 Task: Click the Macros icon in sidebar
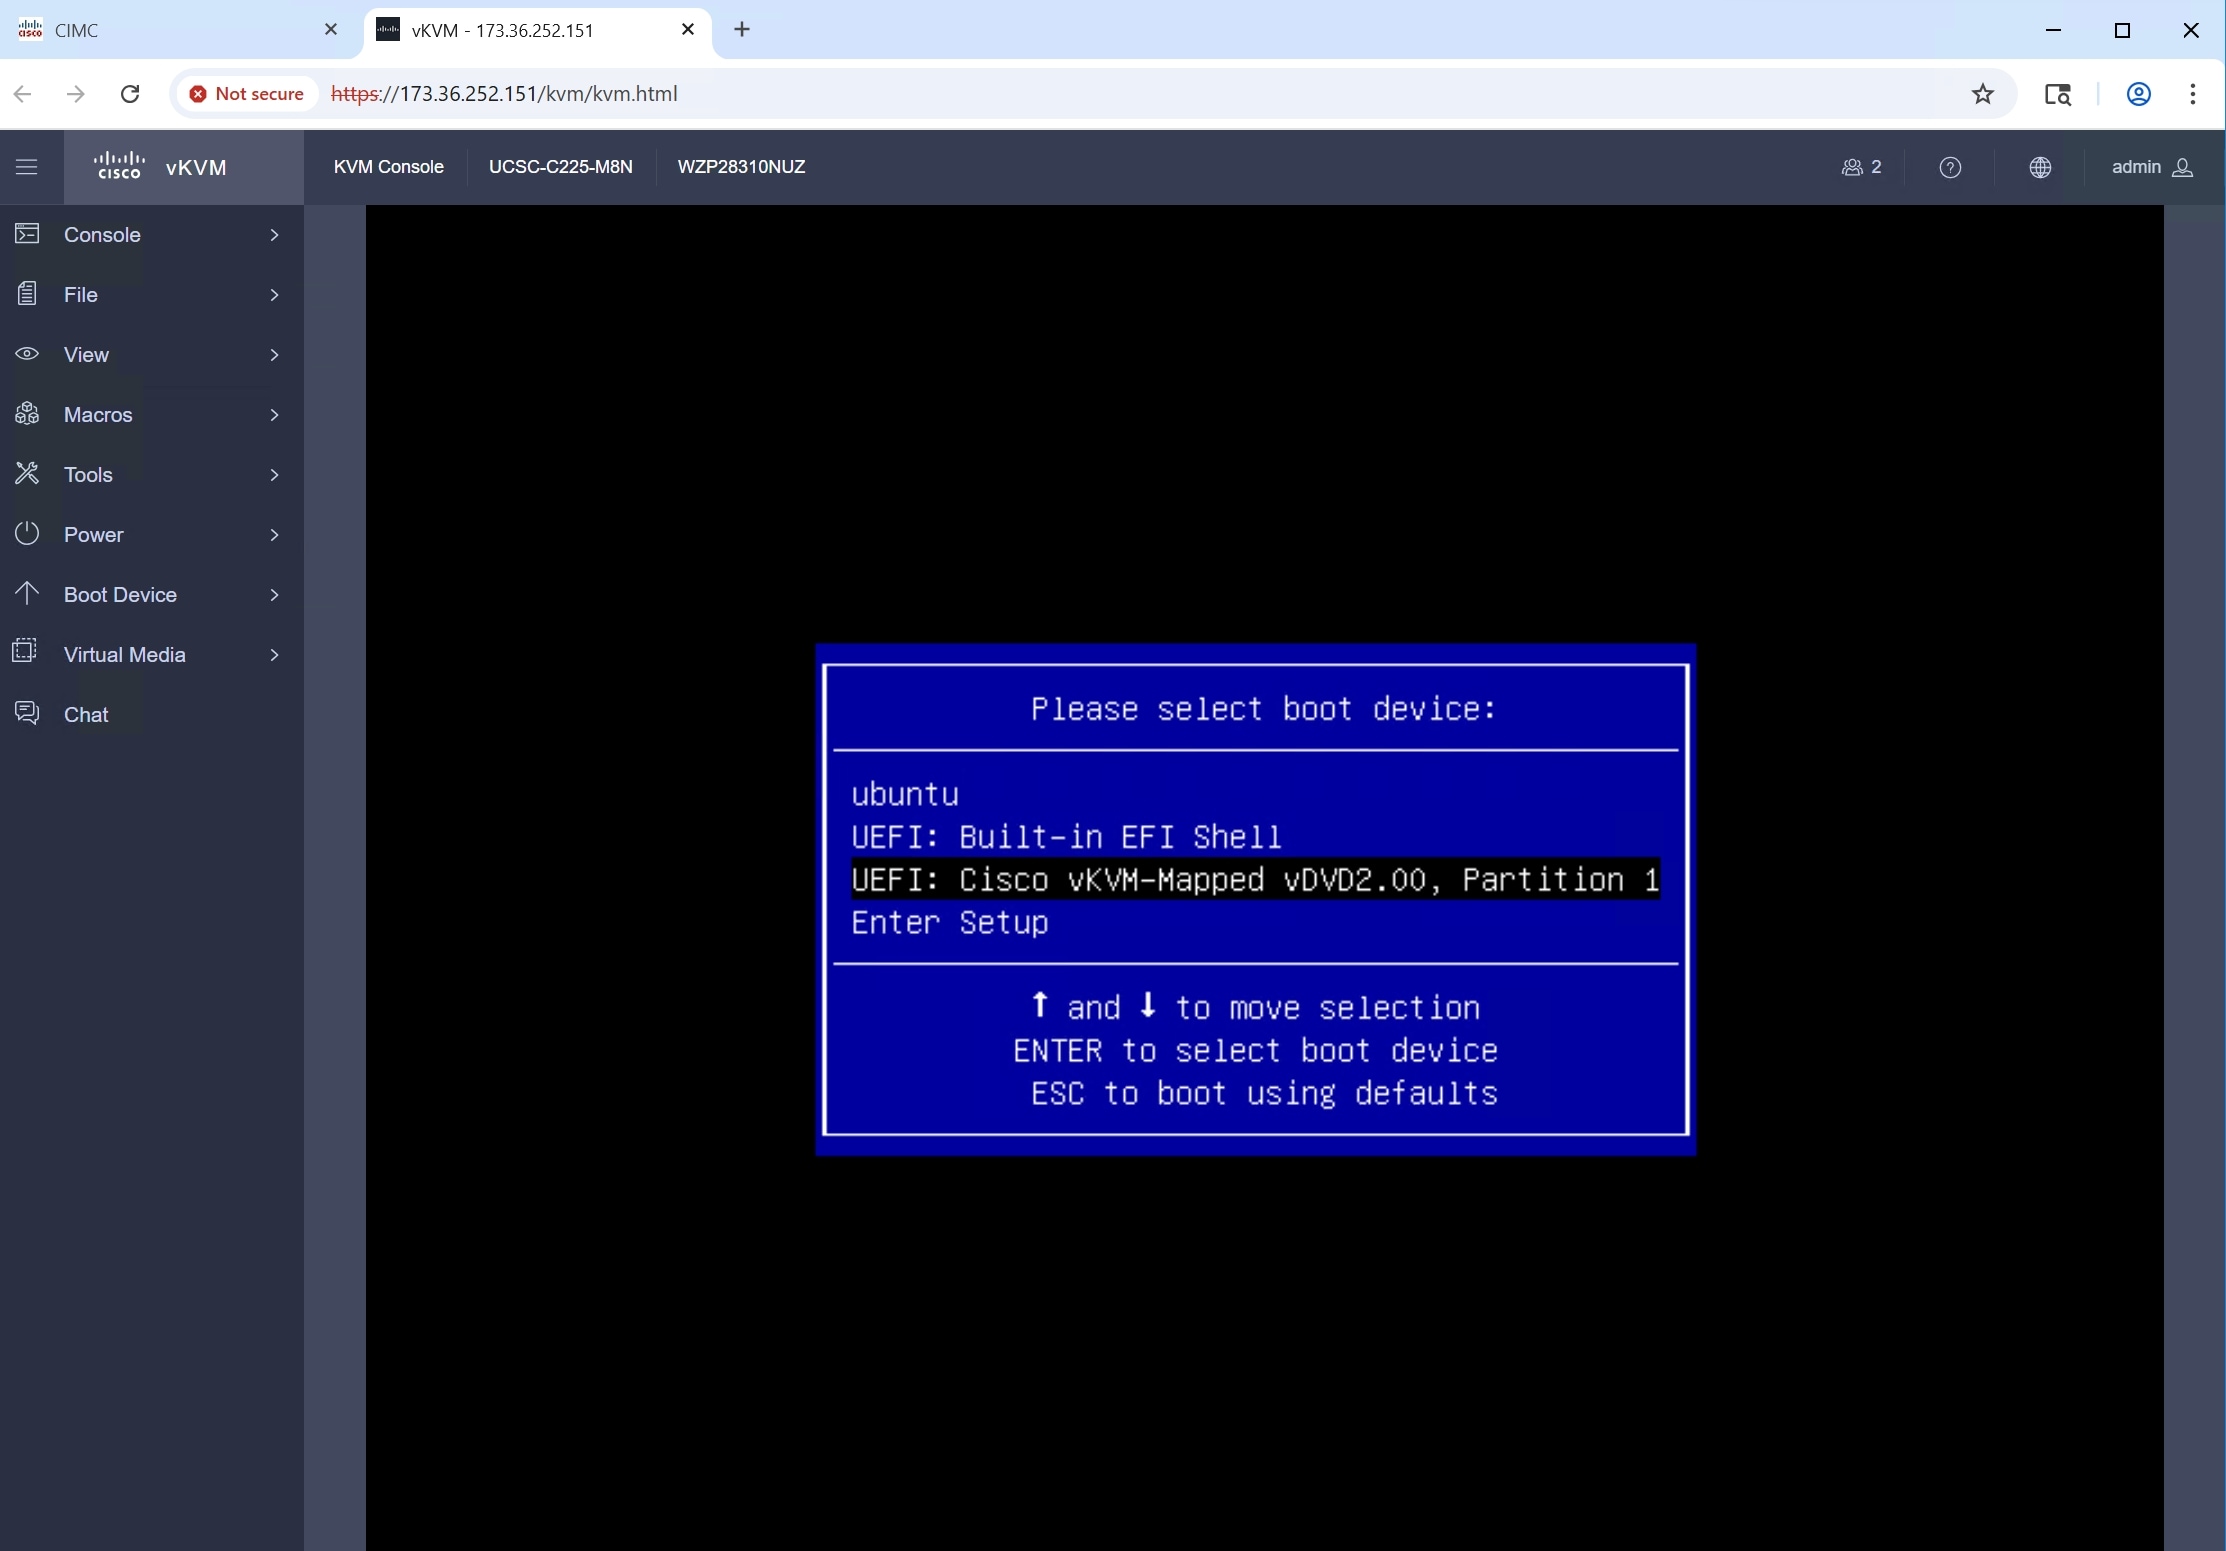pos(27,414)
